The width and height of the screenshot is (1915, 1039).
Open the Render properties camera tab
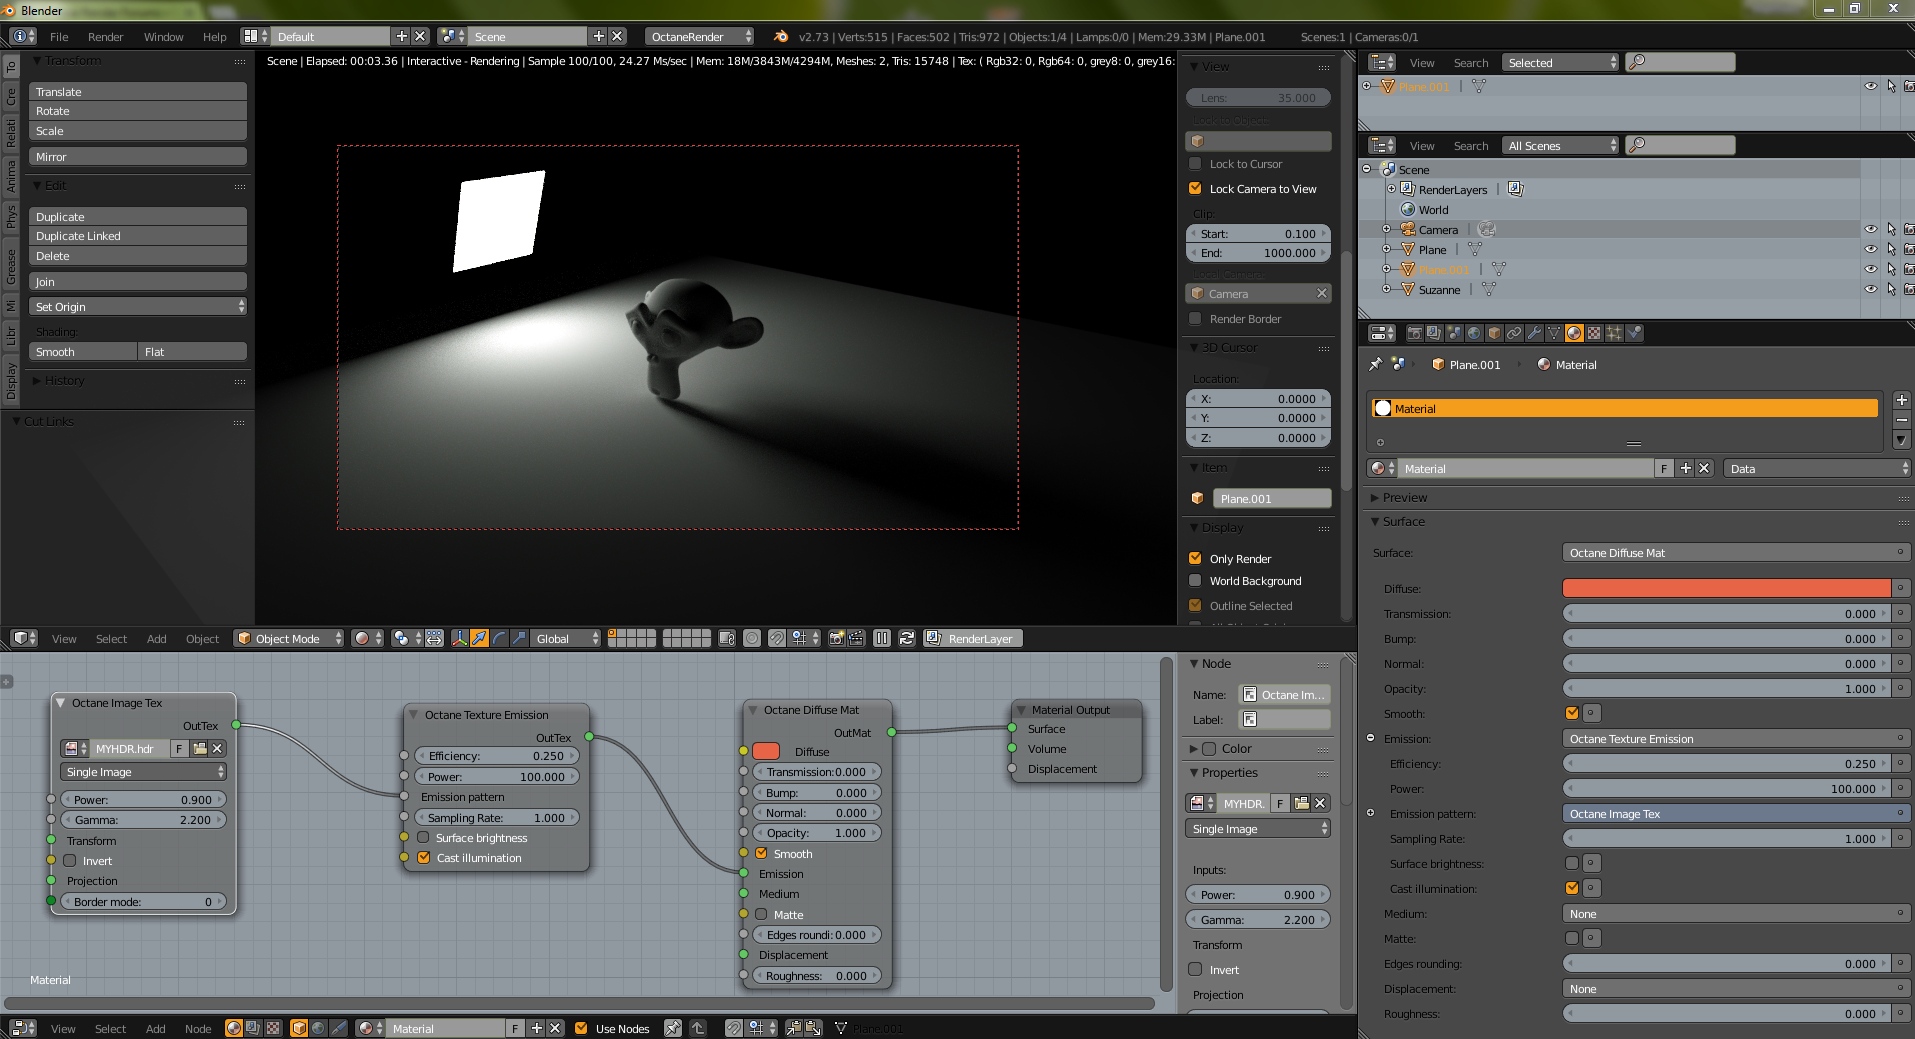[x=1415, y=333]
